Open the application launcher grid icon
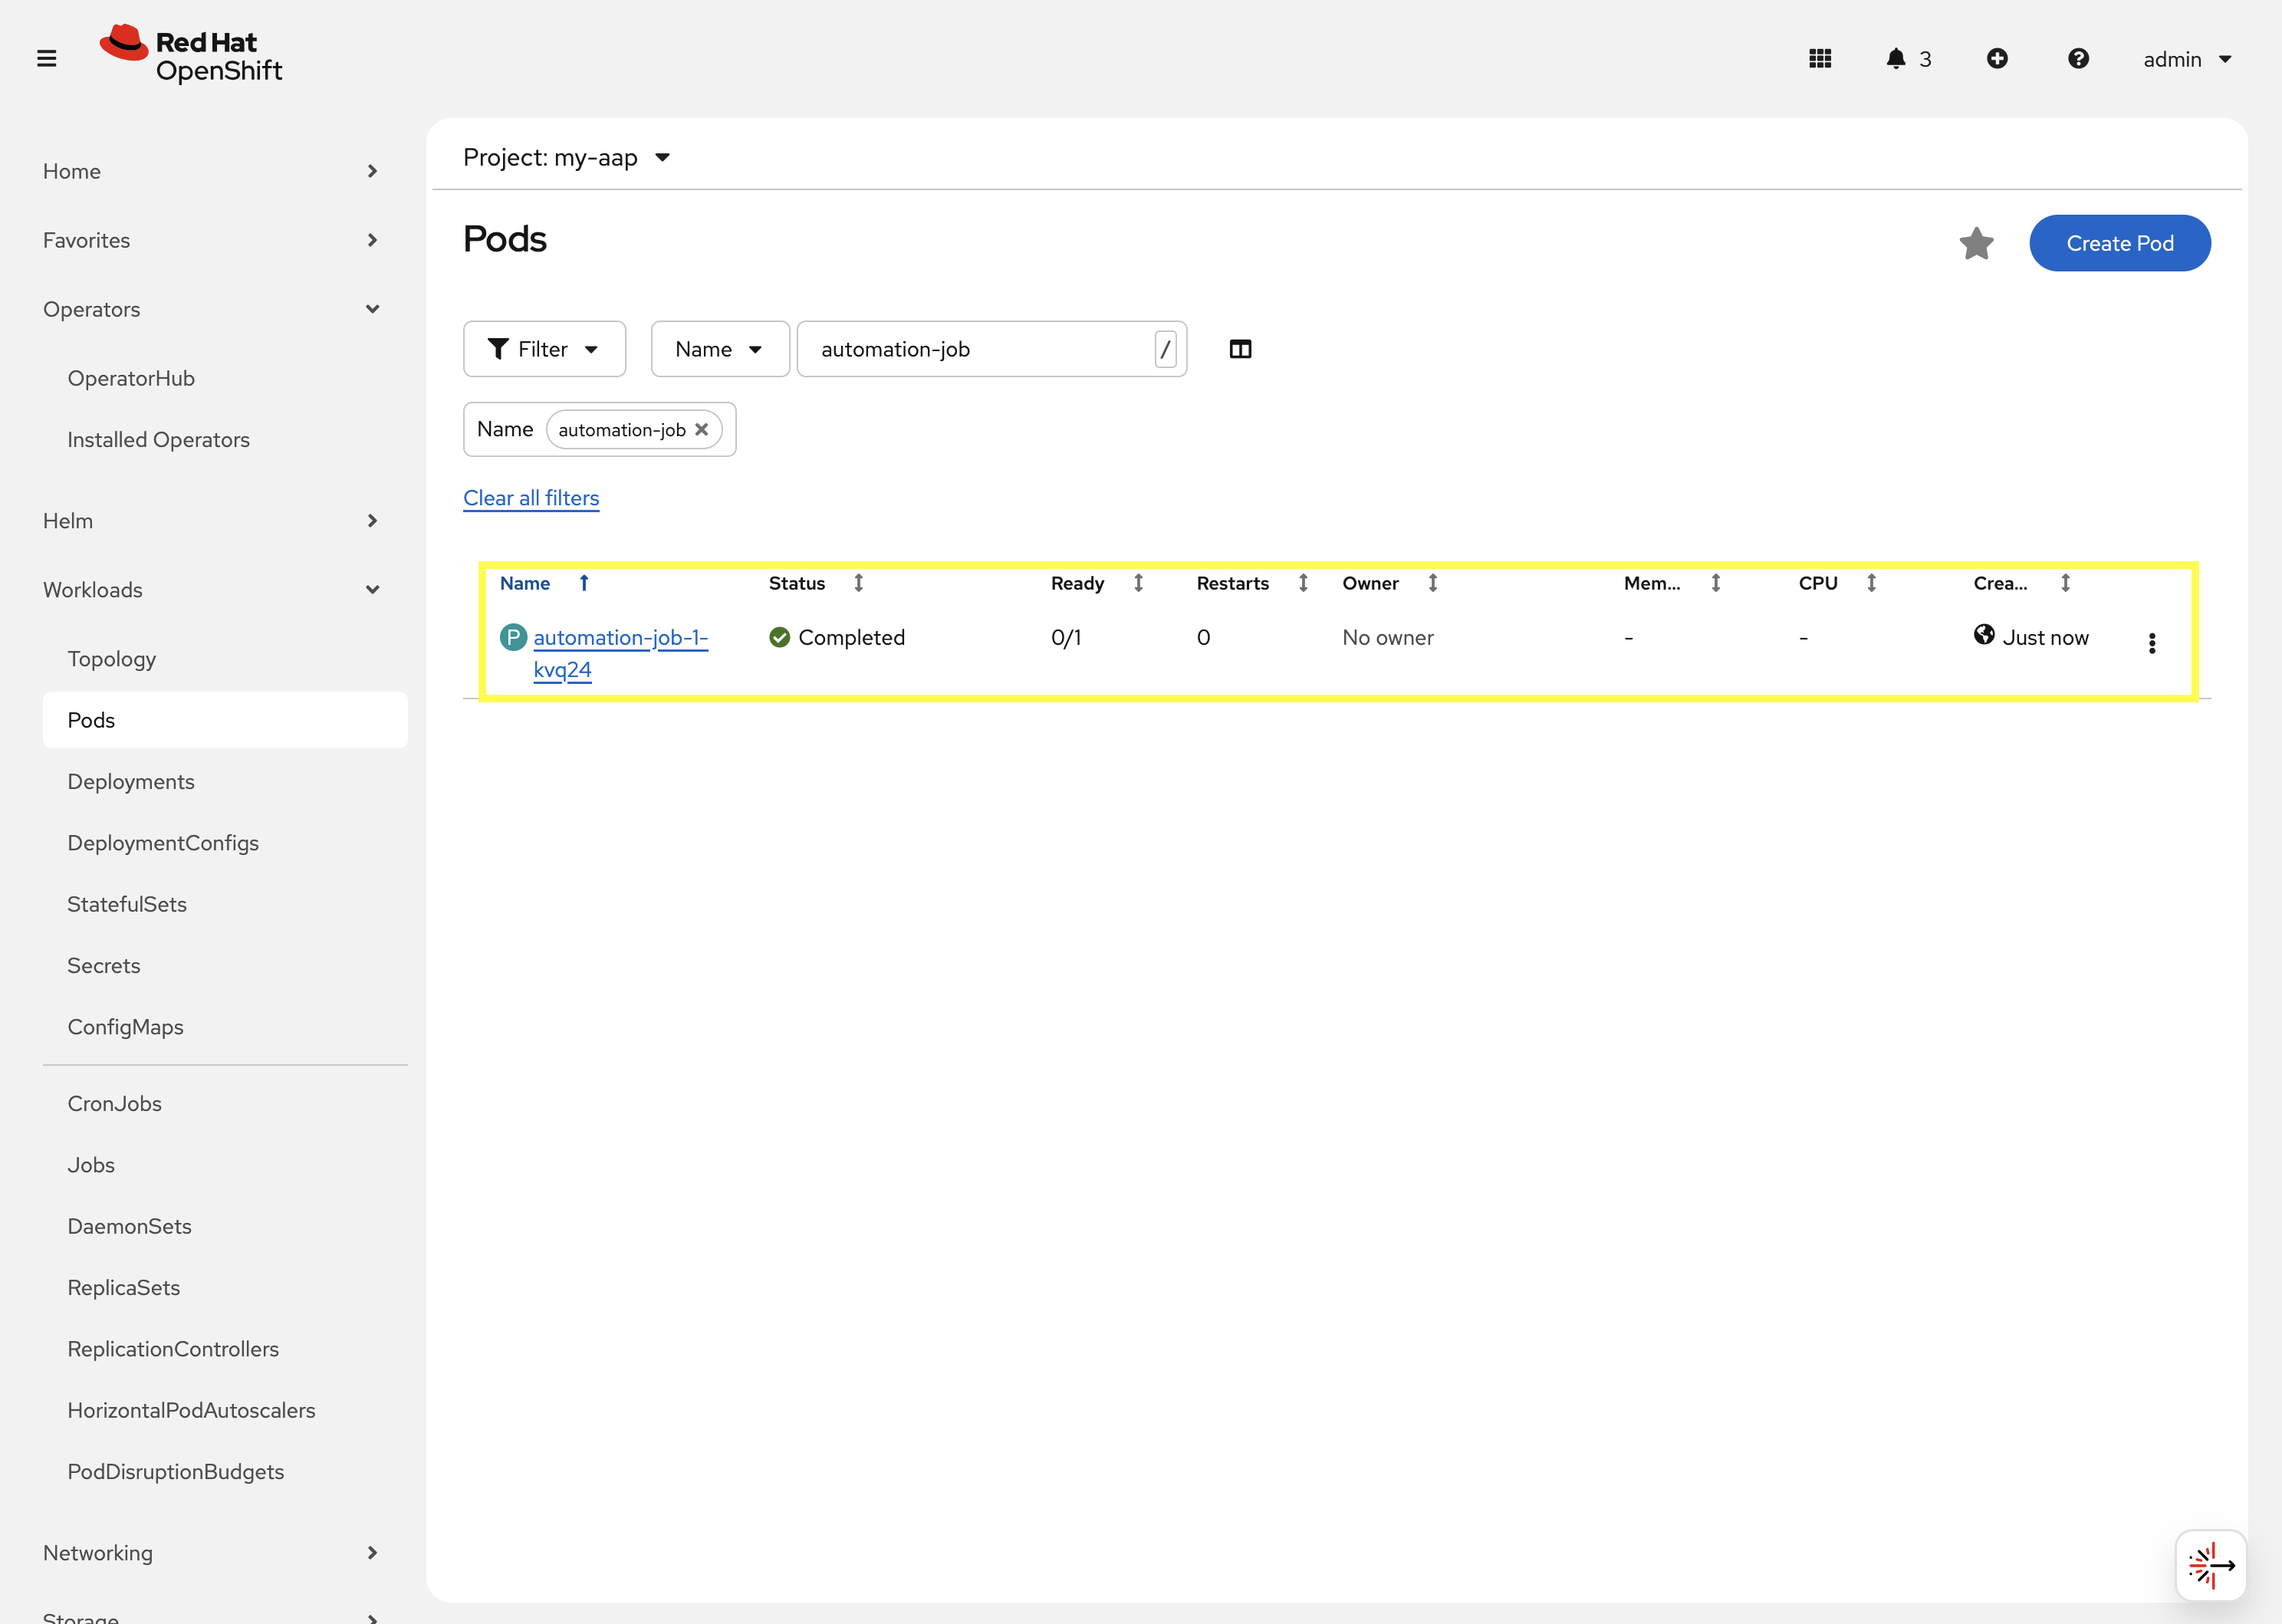 click(x=1819, y=59)
